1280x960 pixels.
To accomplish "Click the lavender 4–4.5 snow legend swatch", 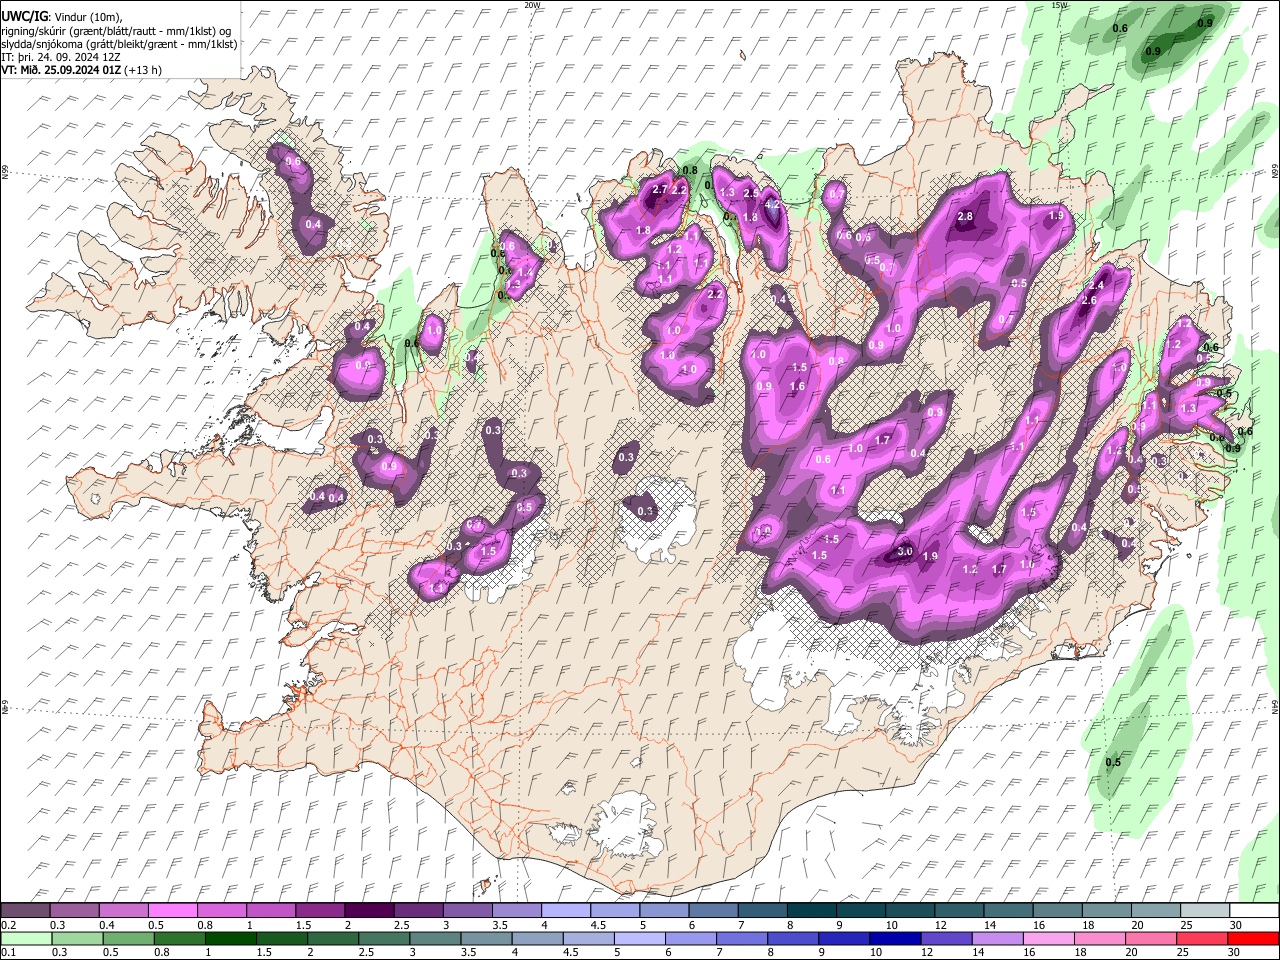I will point(565,911).
